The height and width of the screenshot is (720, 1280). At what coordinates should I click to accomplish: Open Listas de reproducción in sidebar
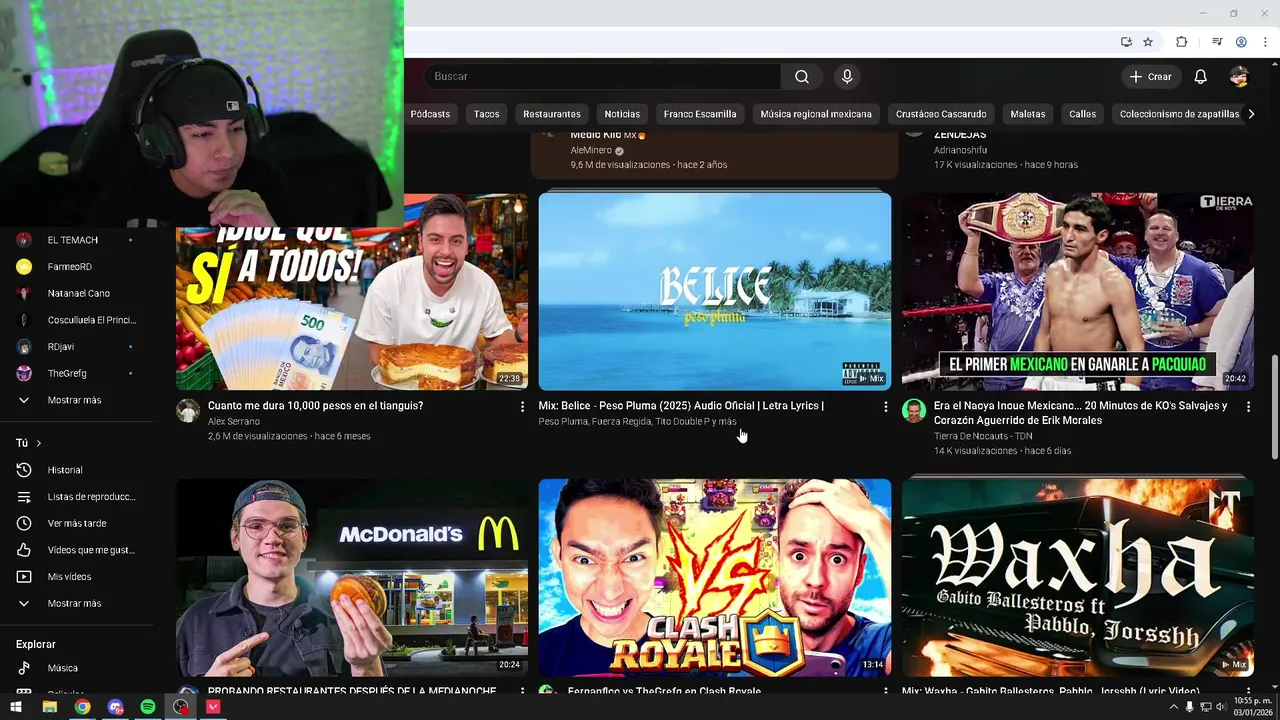(x=77, y=497)
